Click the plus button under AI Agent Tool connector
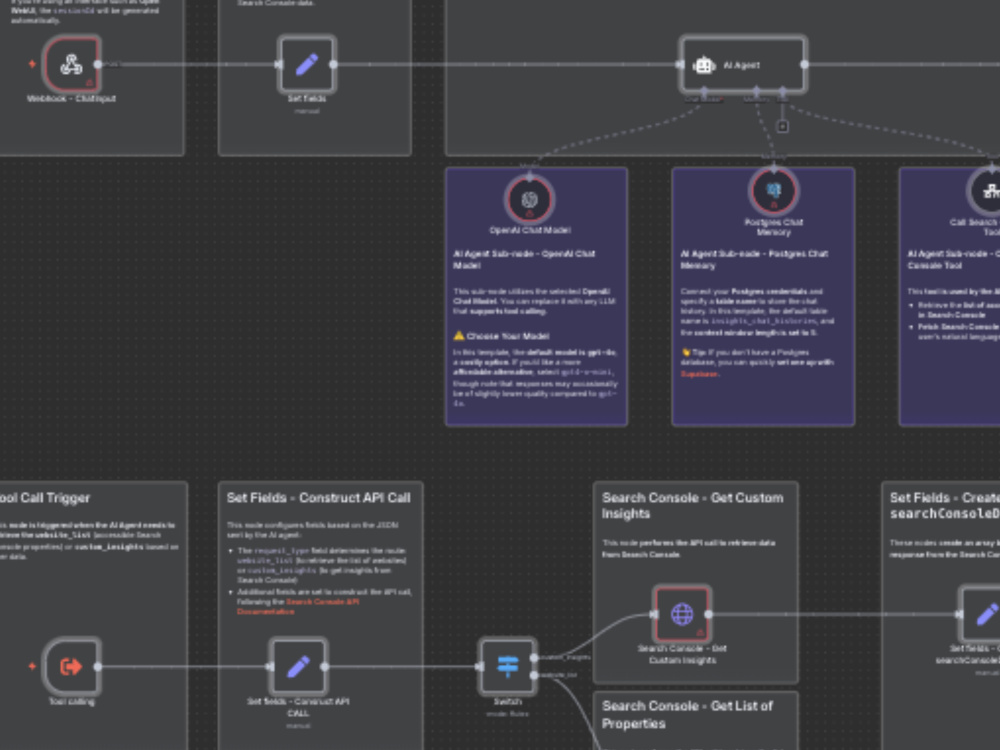Viewport: 1000px width, 750px height. [x=783, y=126]
